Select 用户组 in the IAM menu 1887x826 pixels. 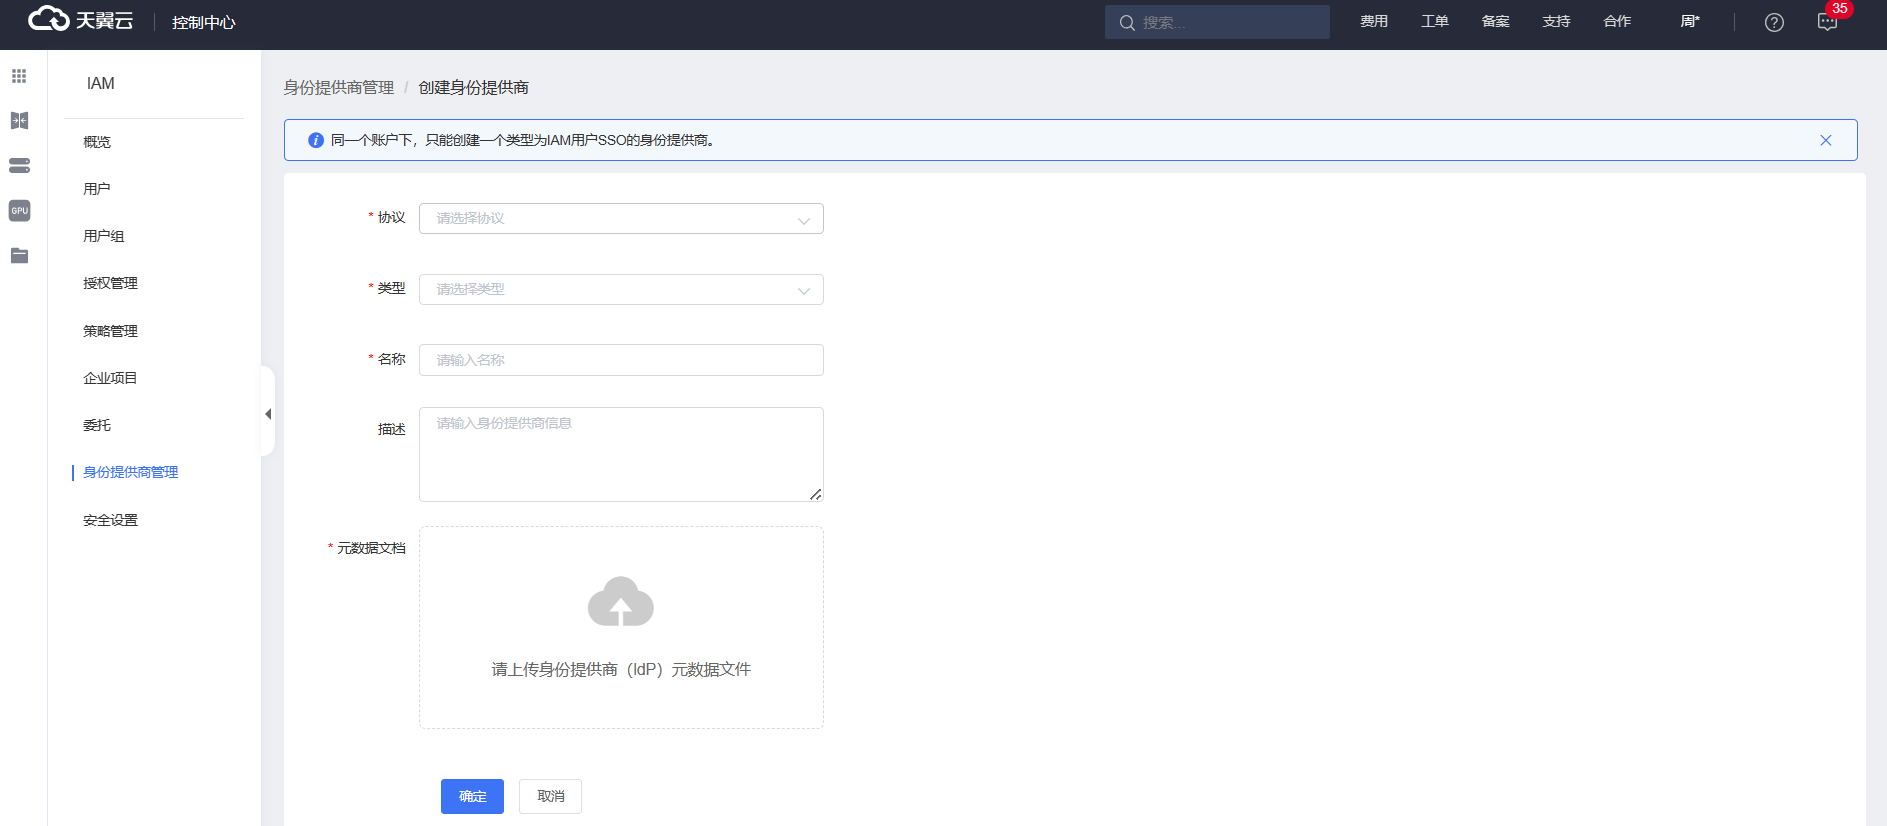pyautogui.click(x=104, y=236)
